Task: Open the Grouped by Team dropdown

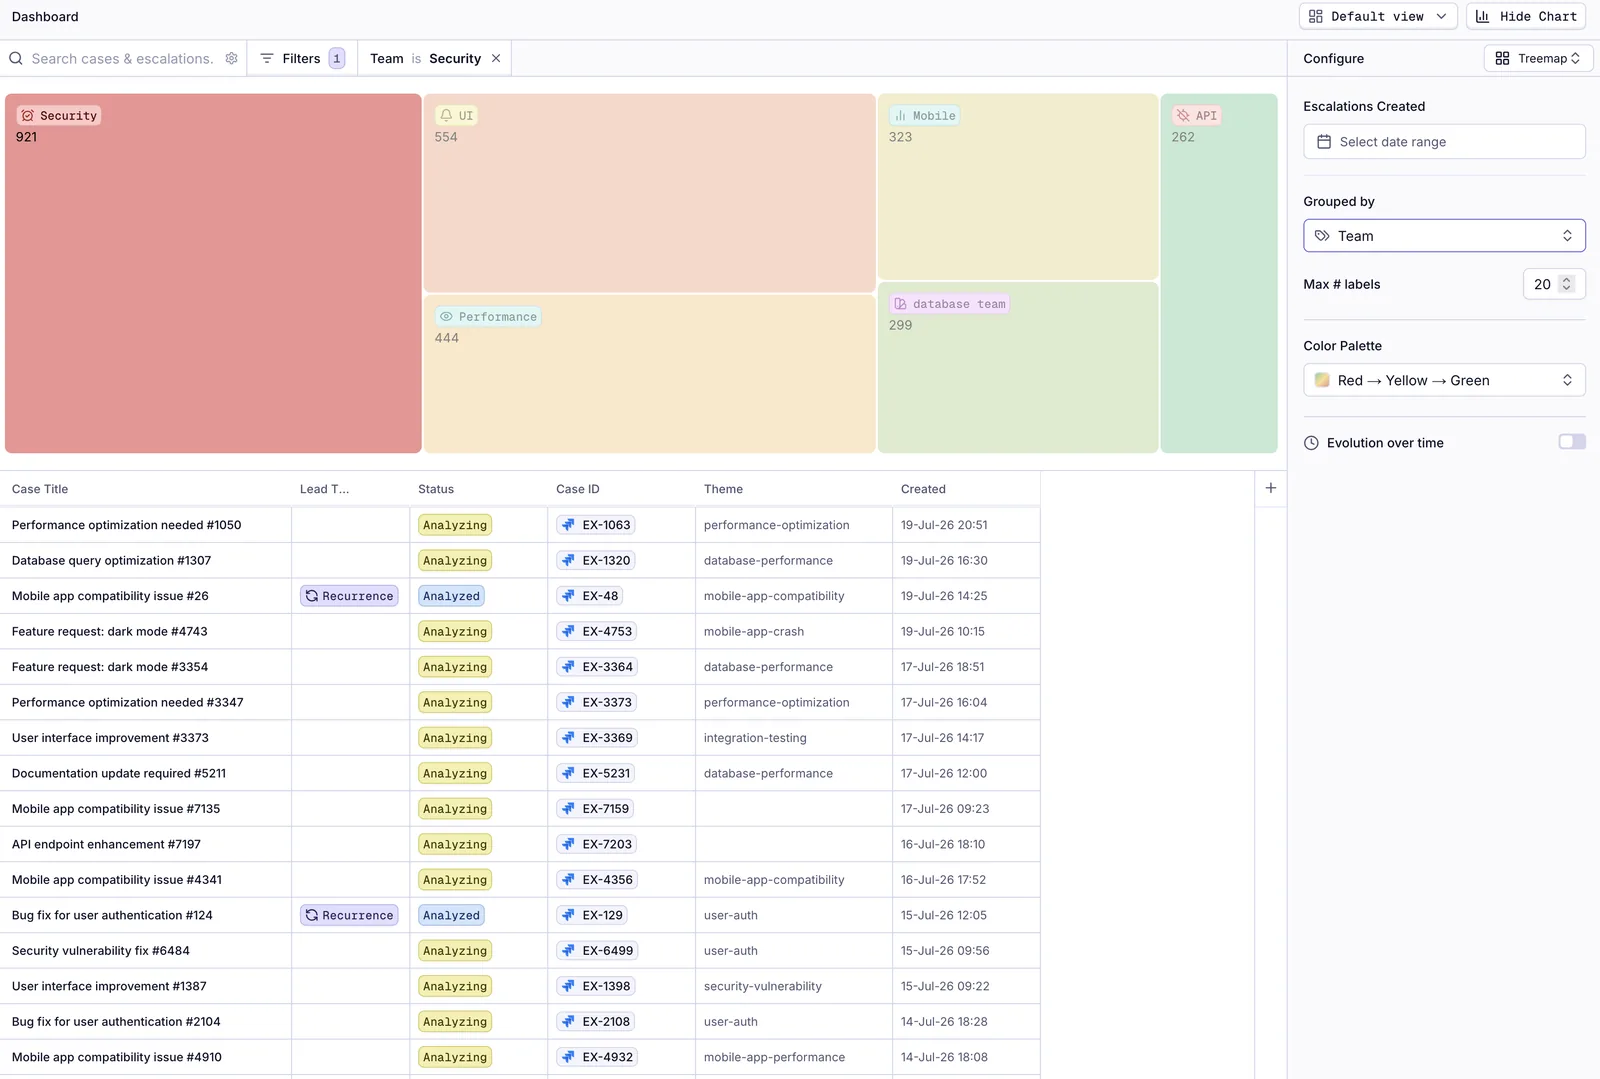Action: coord(1444,236)
